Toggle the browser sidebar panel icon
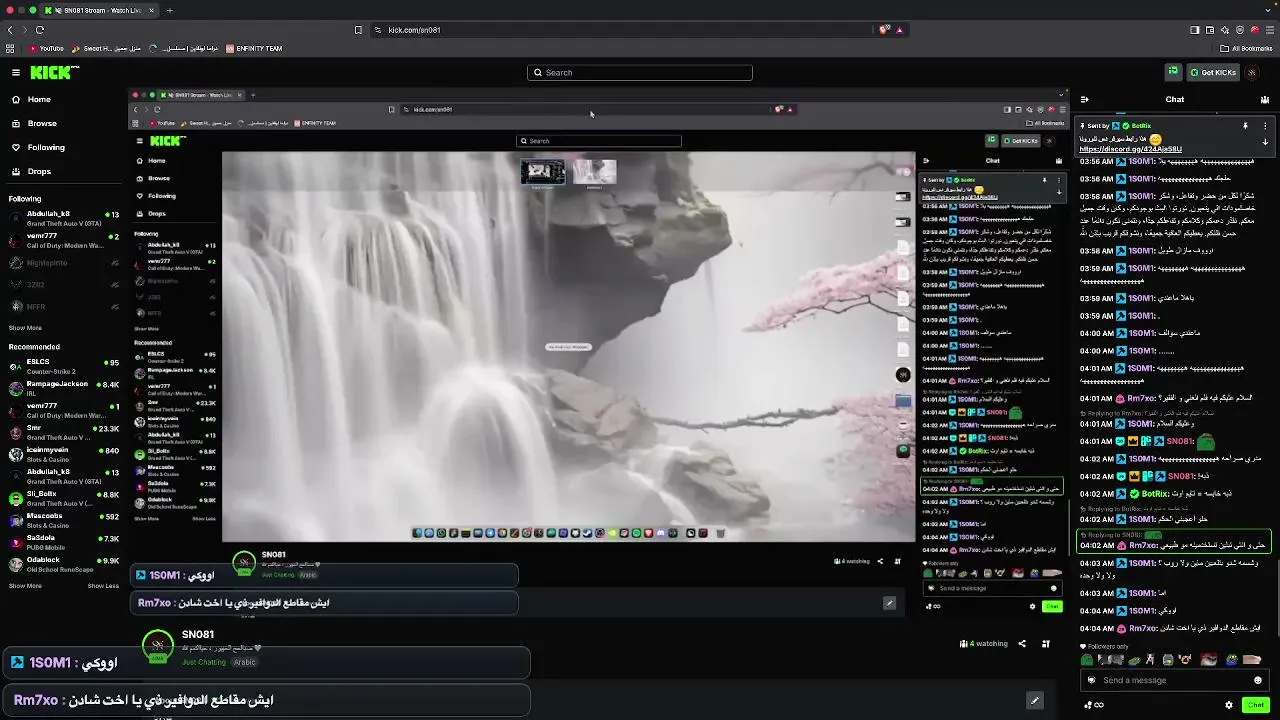Image resolution: width=1280 pixels, height=720 pixels. (1195, 30)
